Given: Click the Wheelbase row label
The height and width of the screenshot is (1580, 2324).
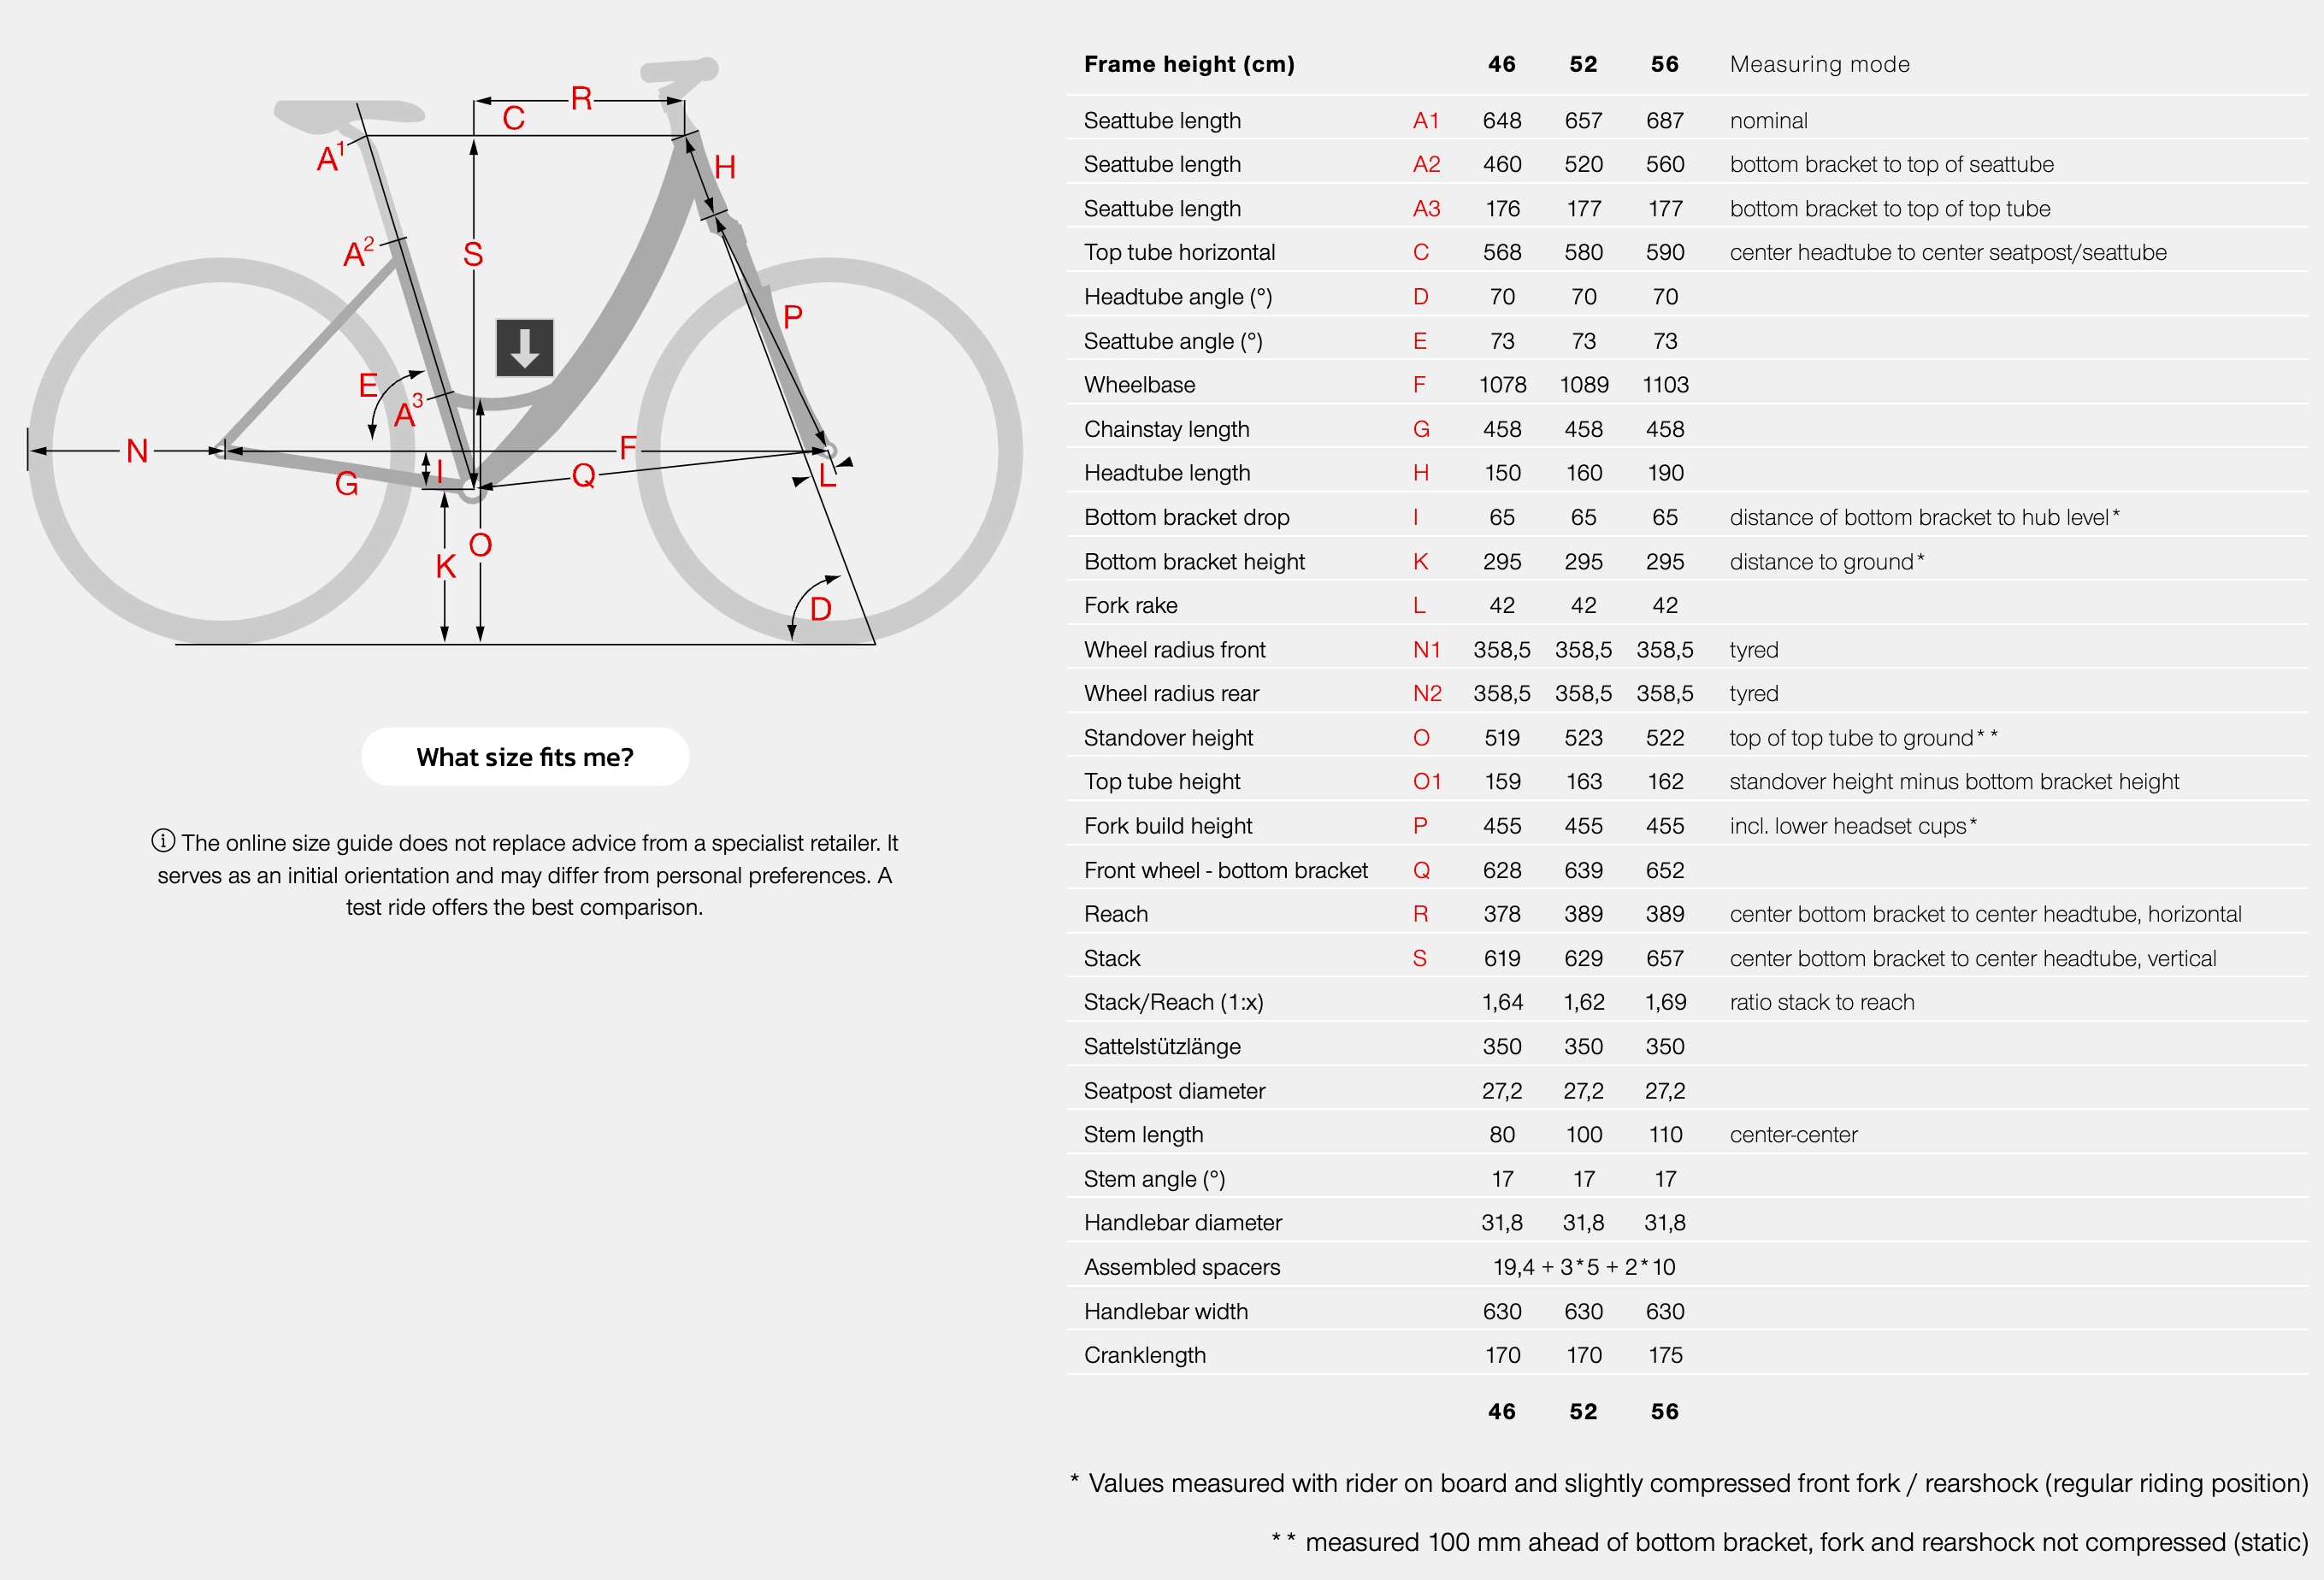Looking at the screenshot, I should [1140, 385].
